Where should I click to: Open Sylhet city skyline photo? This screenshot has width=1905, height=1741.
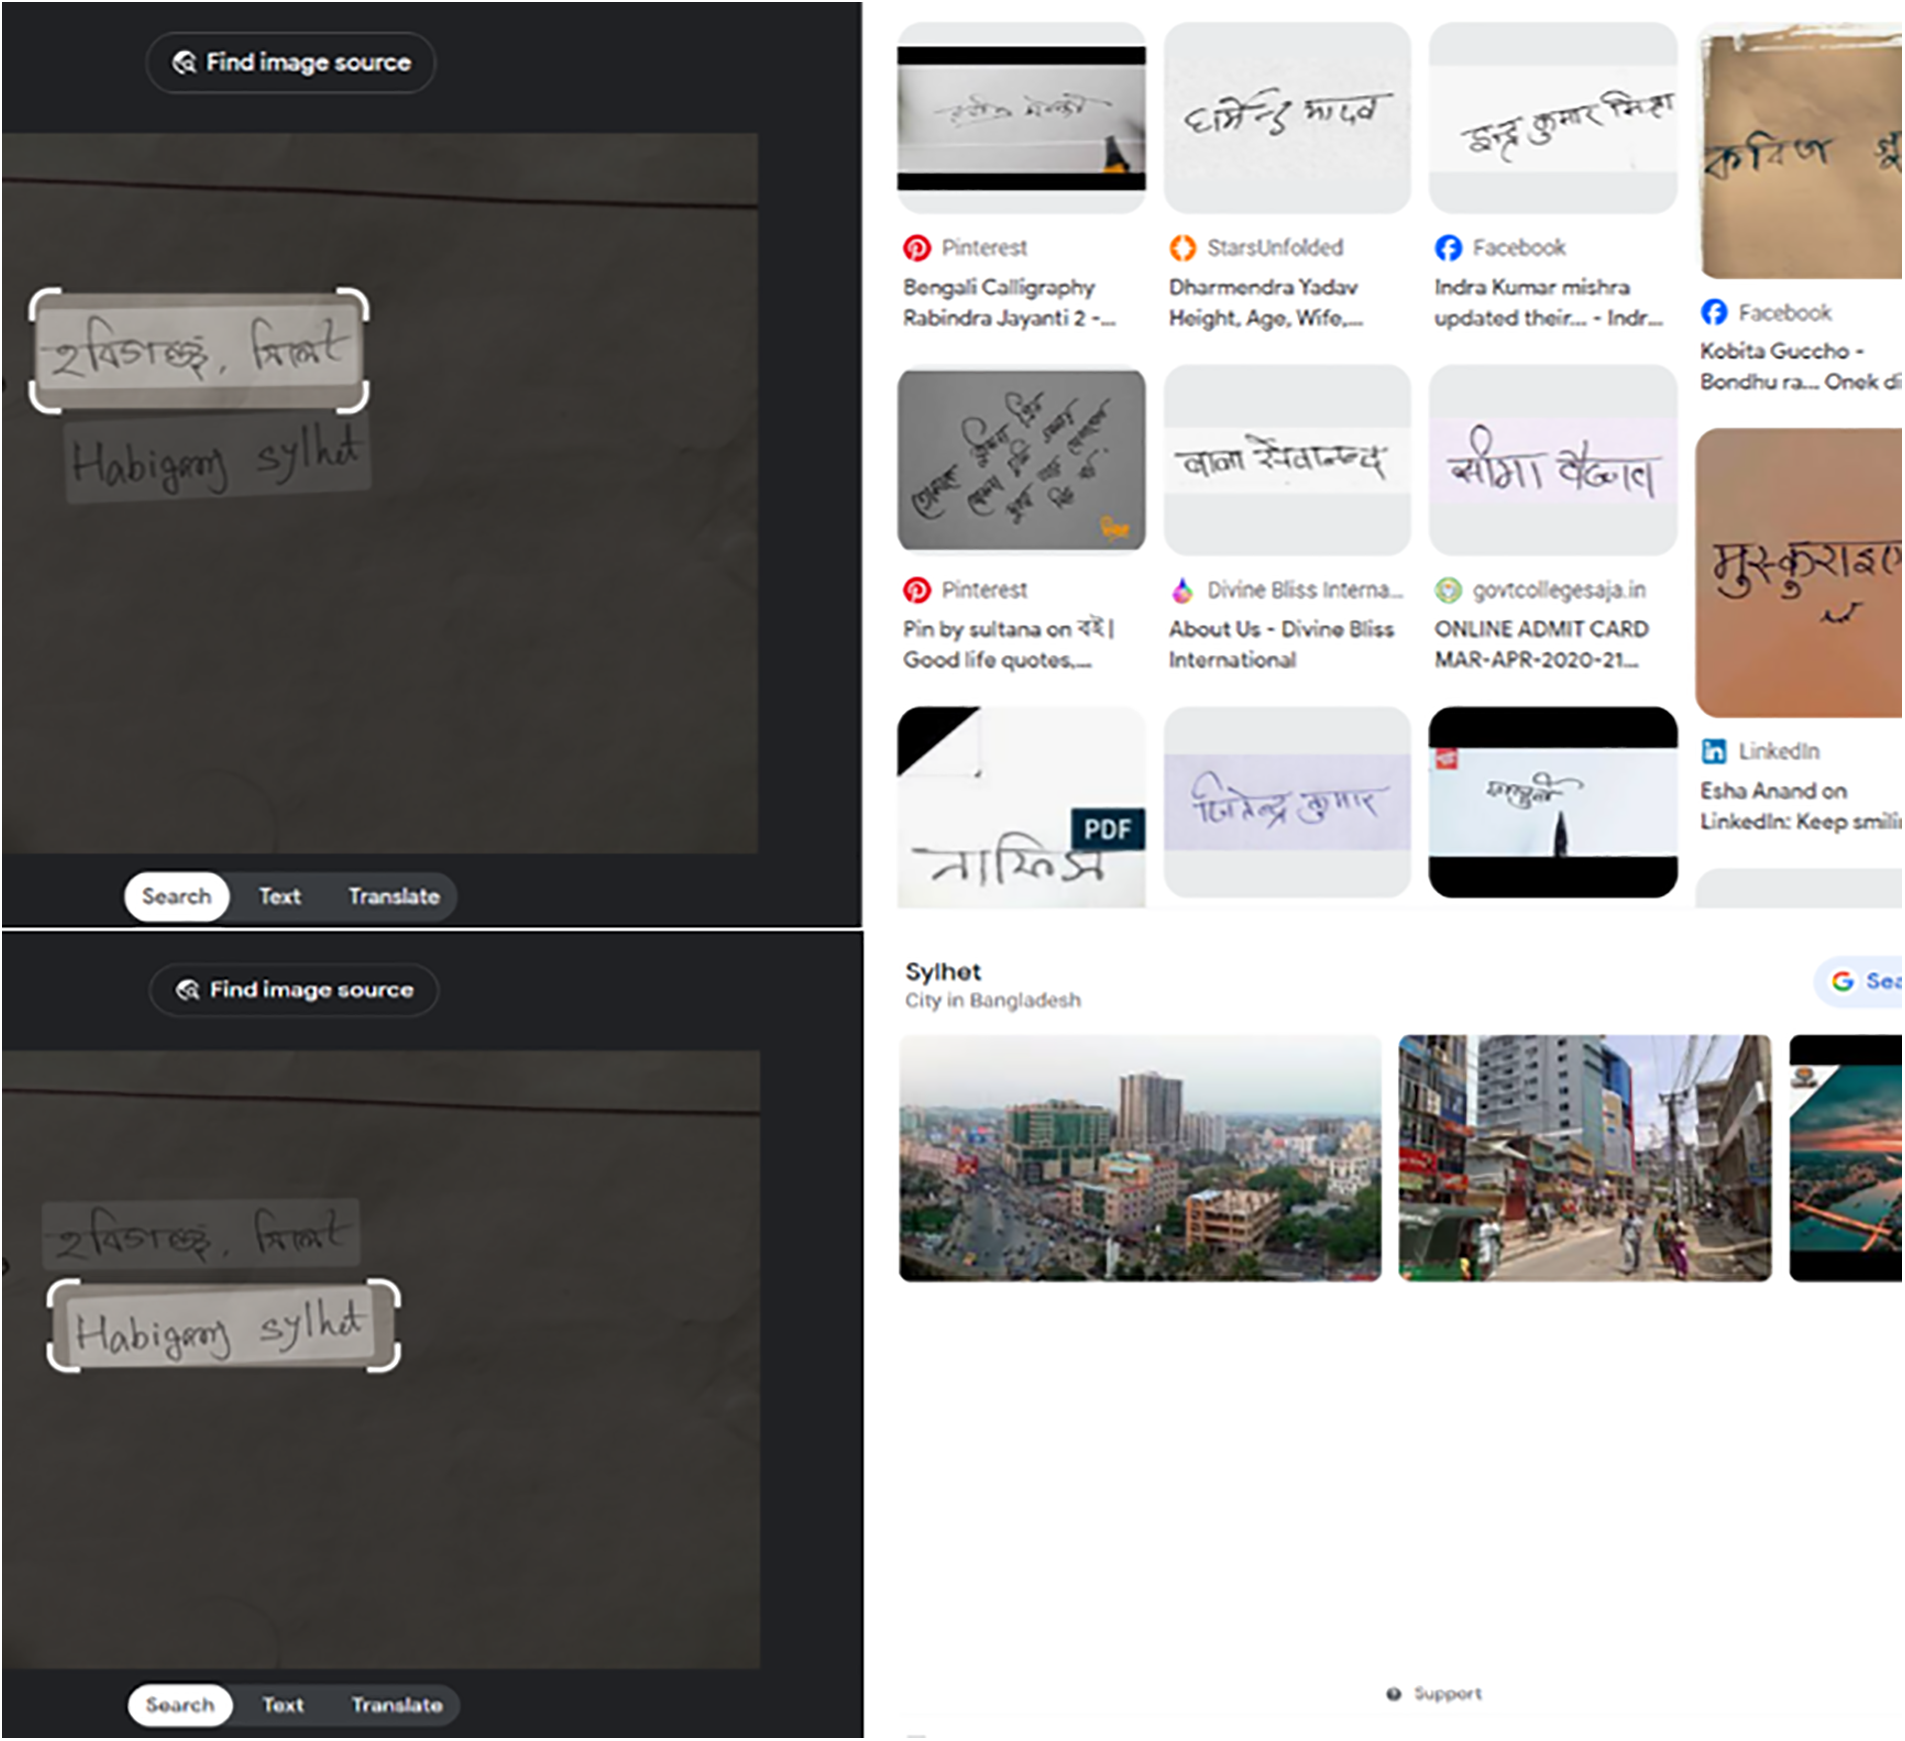click(x=1139, y=1158)
